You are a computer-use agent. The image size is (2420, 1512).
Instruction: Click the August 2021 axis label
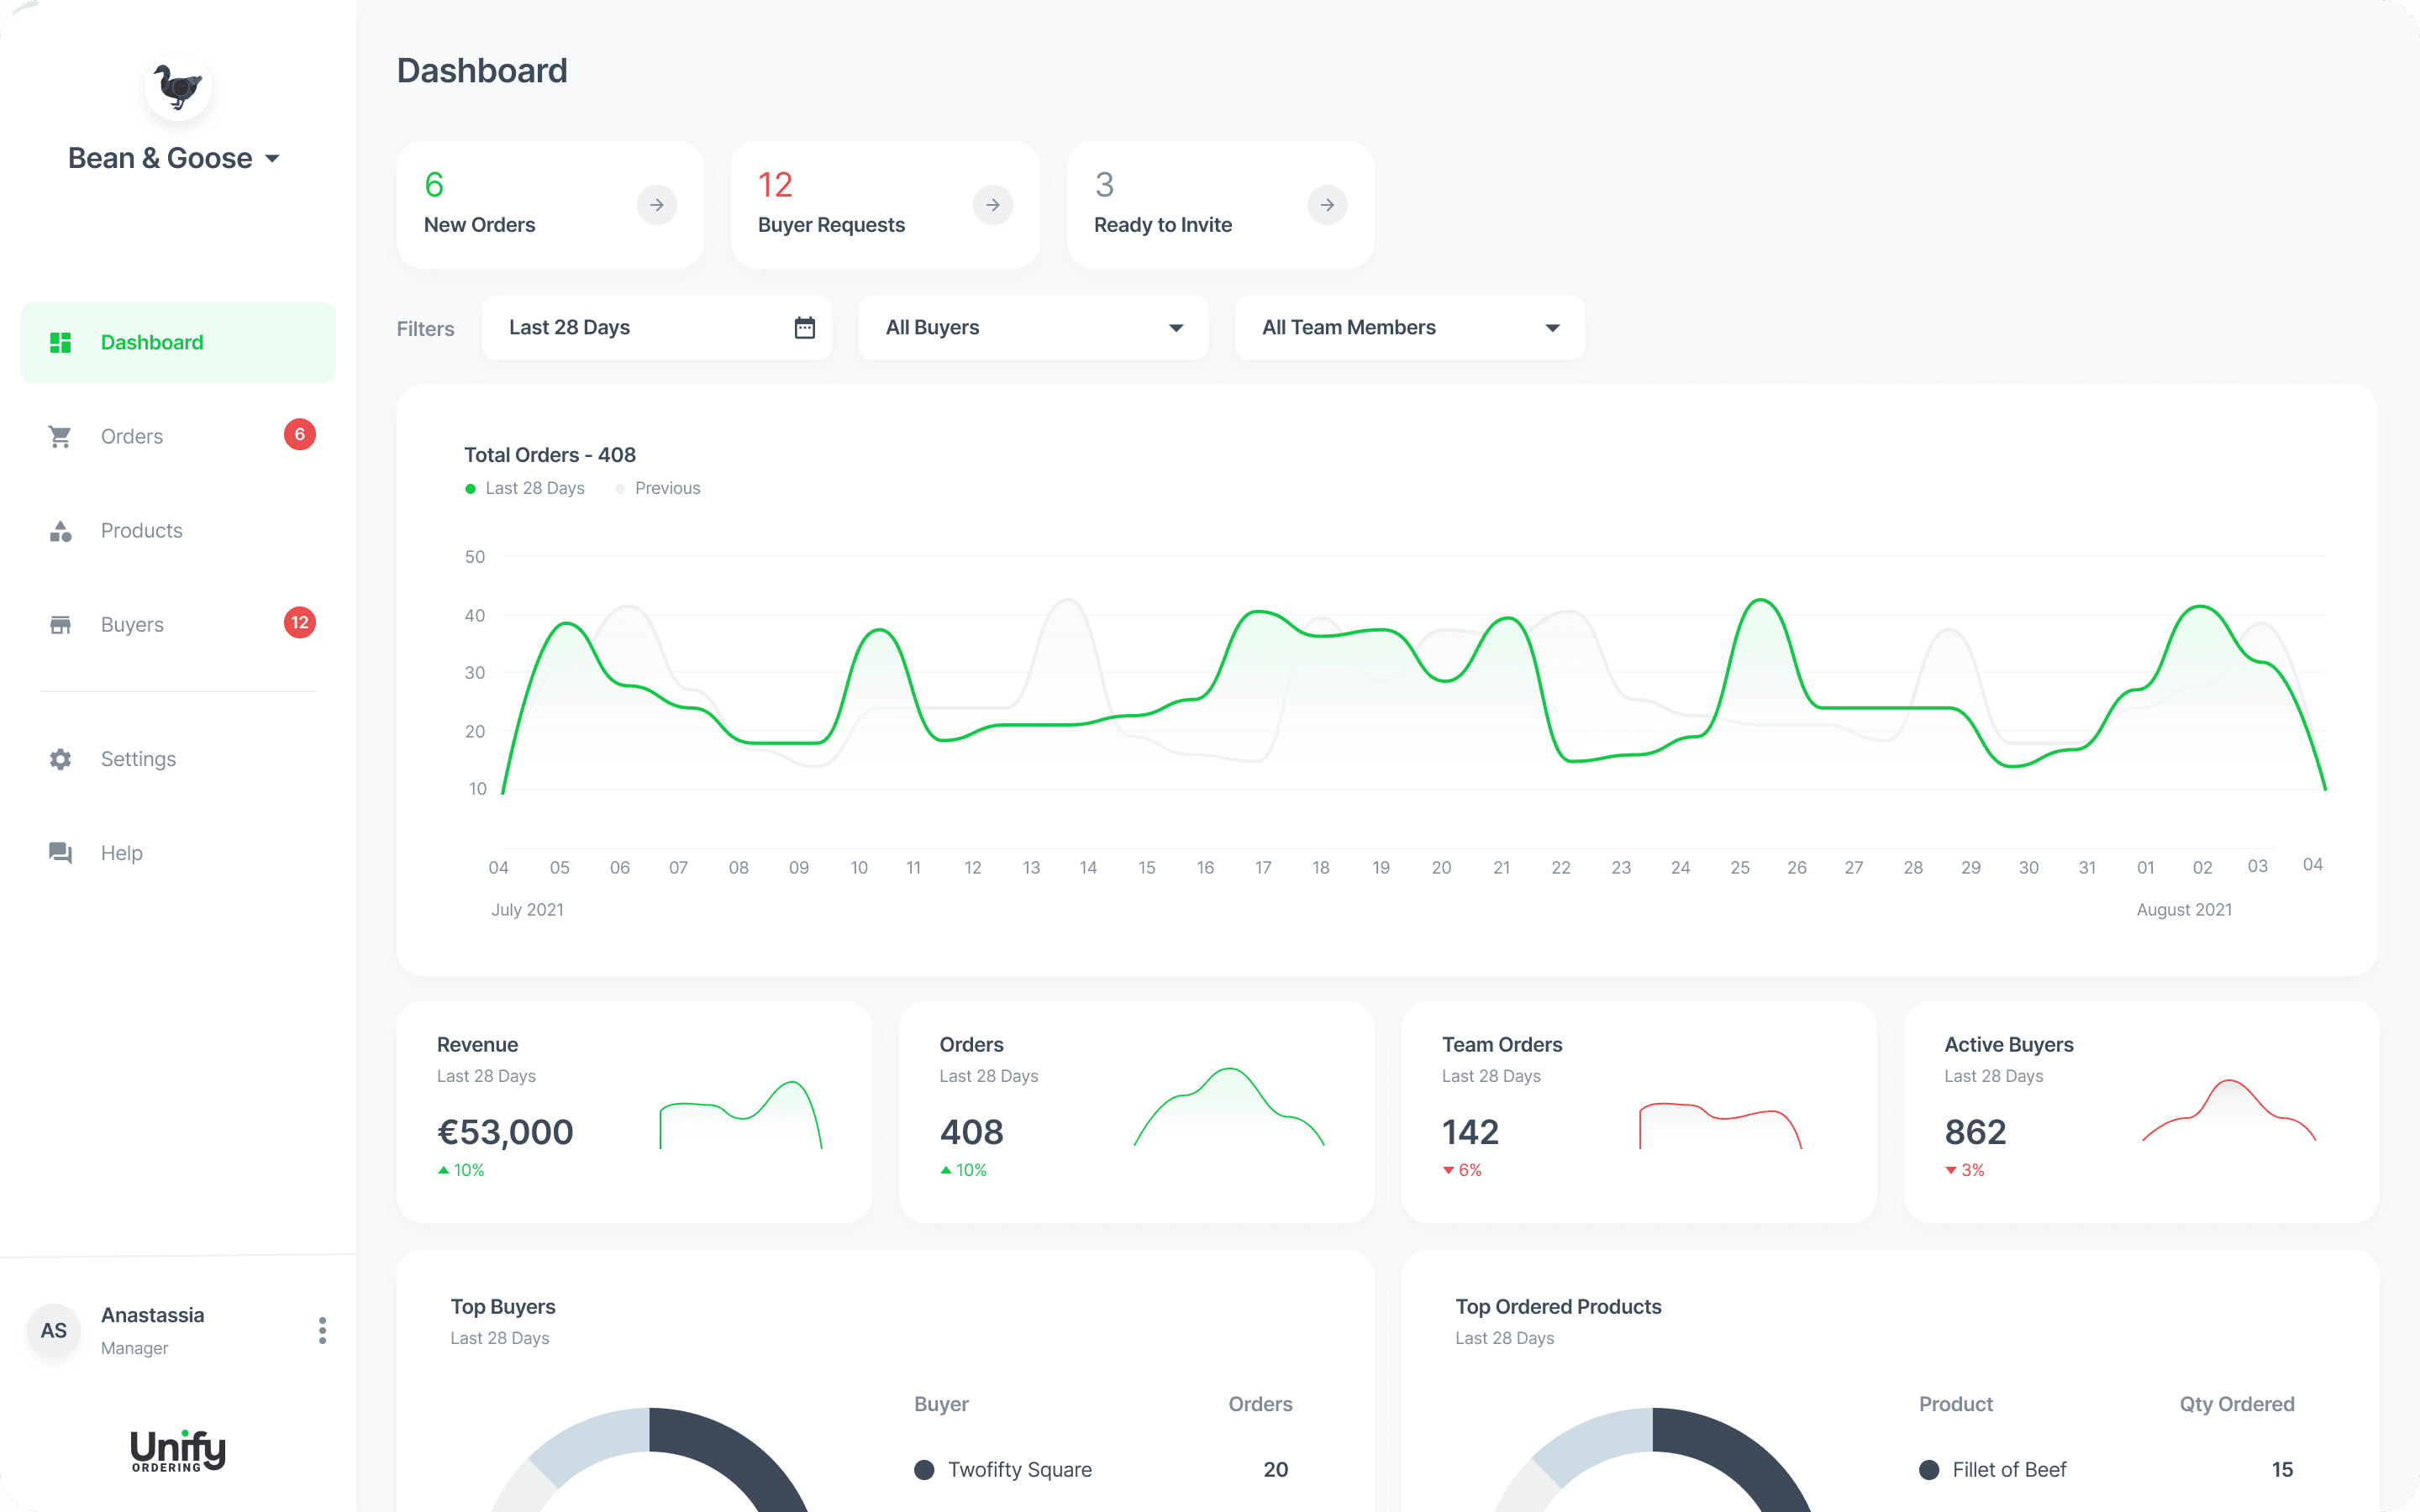coord(2184,909)
